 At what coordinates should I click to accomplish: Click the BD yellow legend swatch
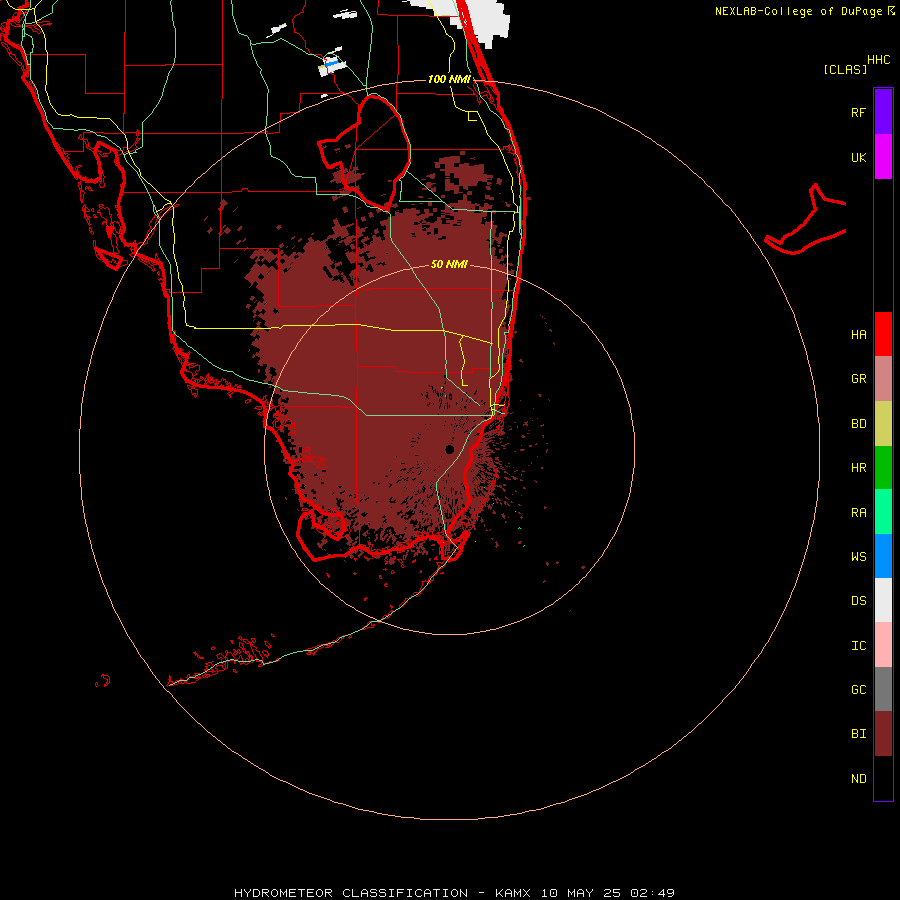click(883, 424)
